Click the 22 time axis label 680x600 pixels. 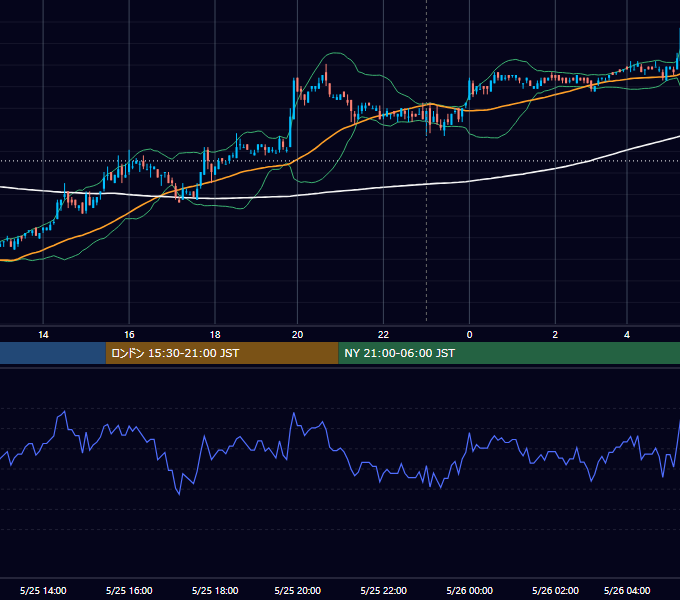[383, 335]
